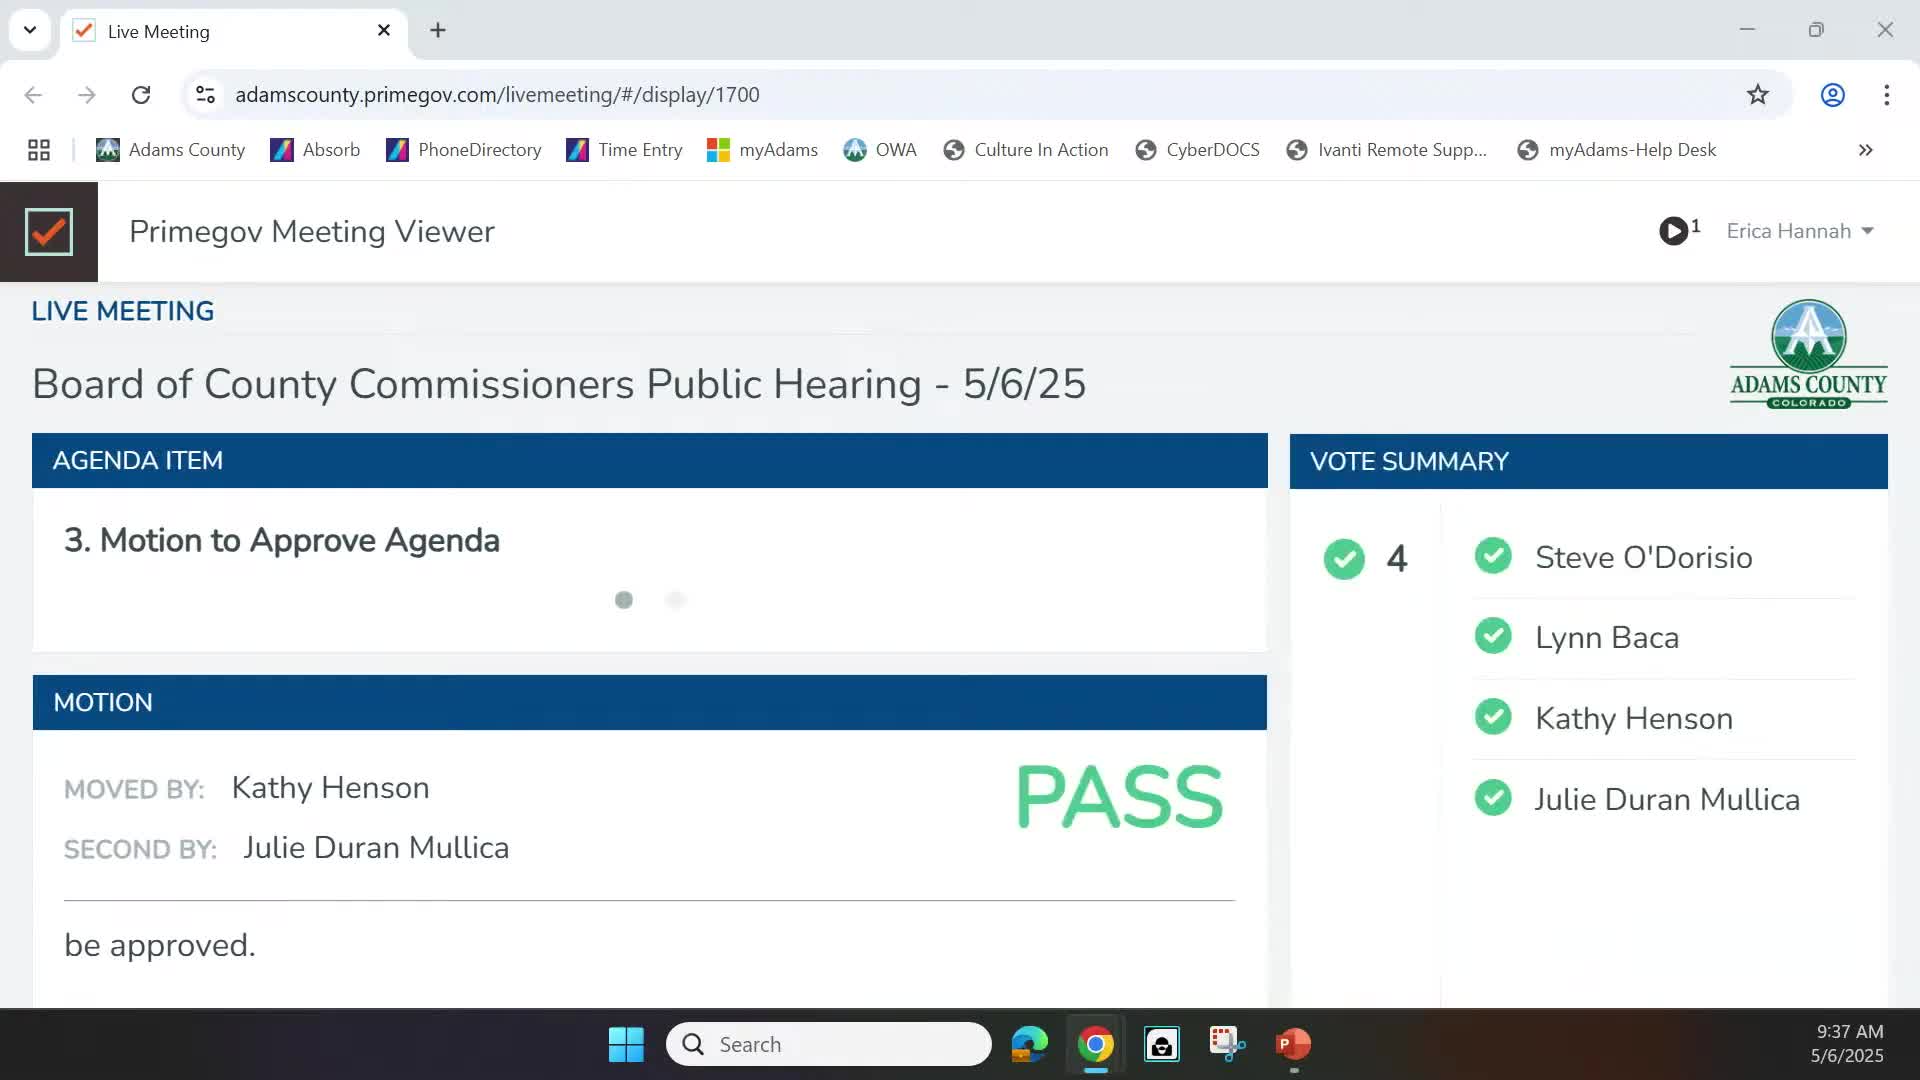Screen dimensions: 1920x1080
Task: Click the Primegov checkmark logo icon
Action: pos(49,232)
